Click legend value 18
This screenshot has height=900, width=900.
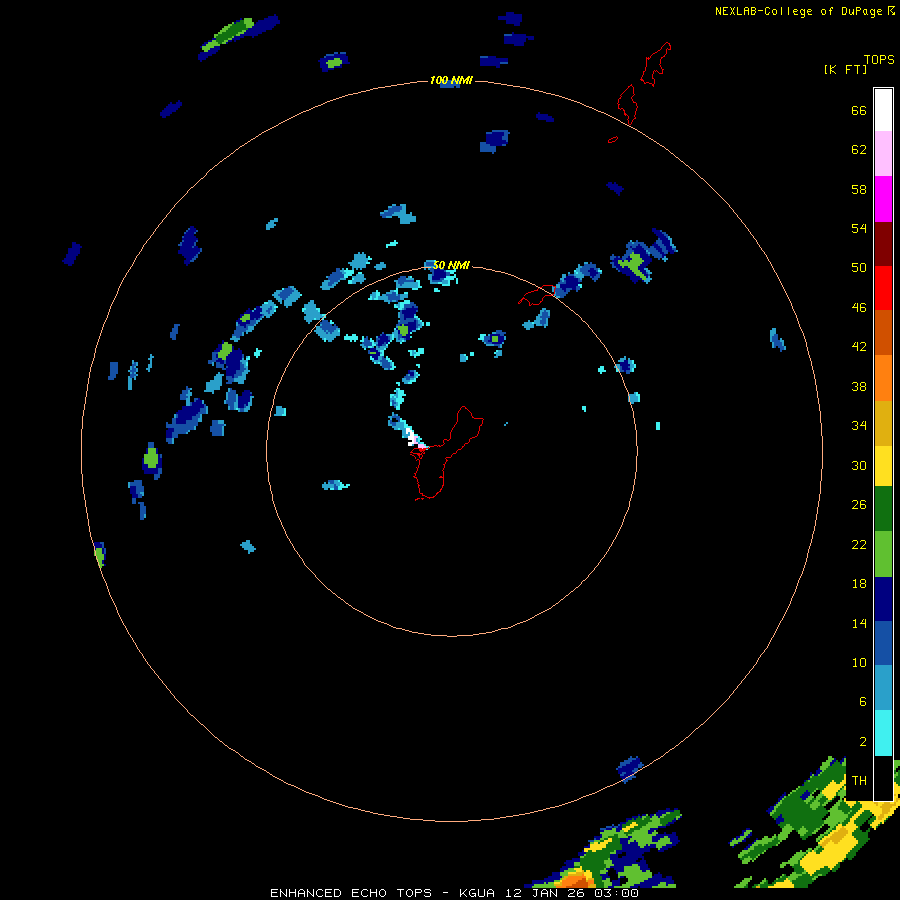859,584
